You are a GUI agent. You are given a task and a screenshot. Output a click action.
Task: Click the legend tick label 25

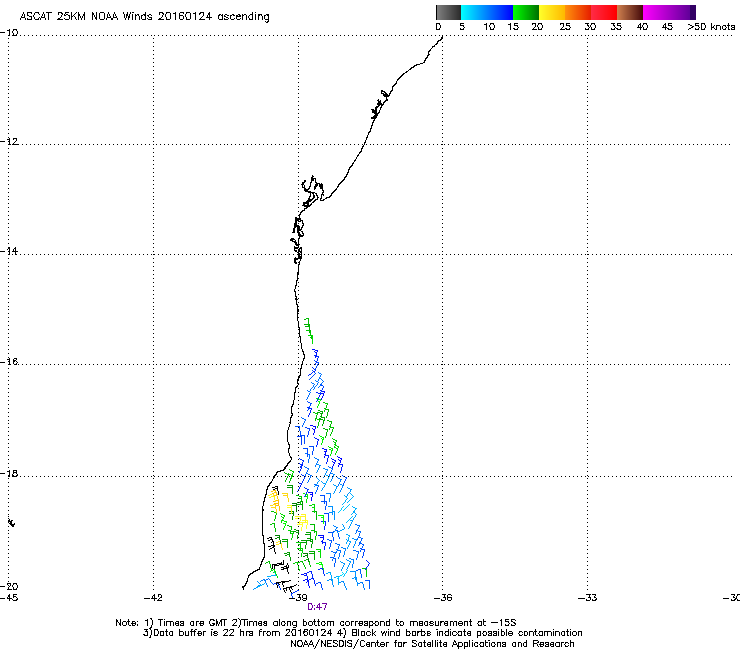[x=565, y=27]
